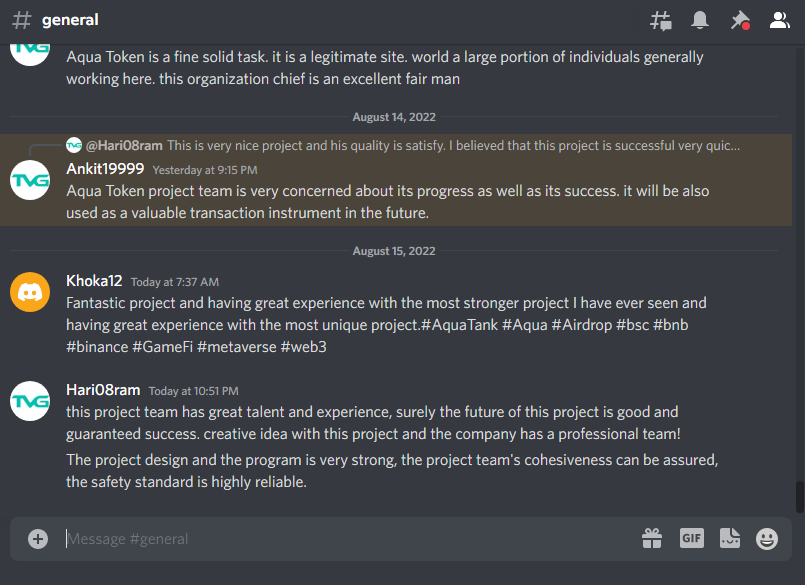Click Ankit19999's TVG avatar
This screenshot has height=585, width=805.
coord(30,180)
